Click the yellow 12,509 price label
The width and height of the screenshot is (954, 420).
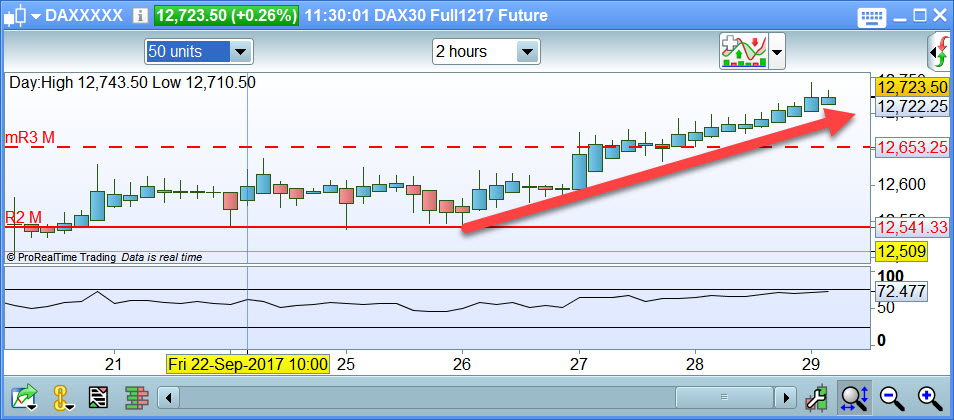901,251
